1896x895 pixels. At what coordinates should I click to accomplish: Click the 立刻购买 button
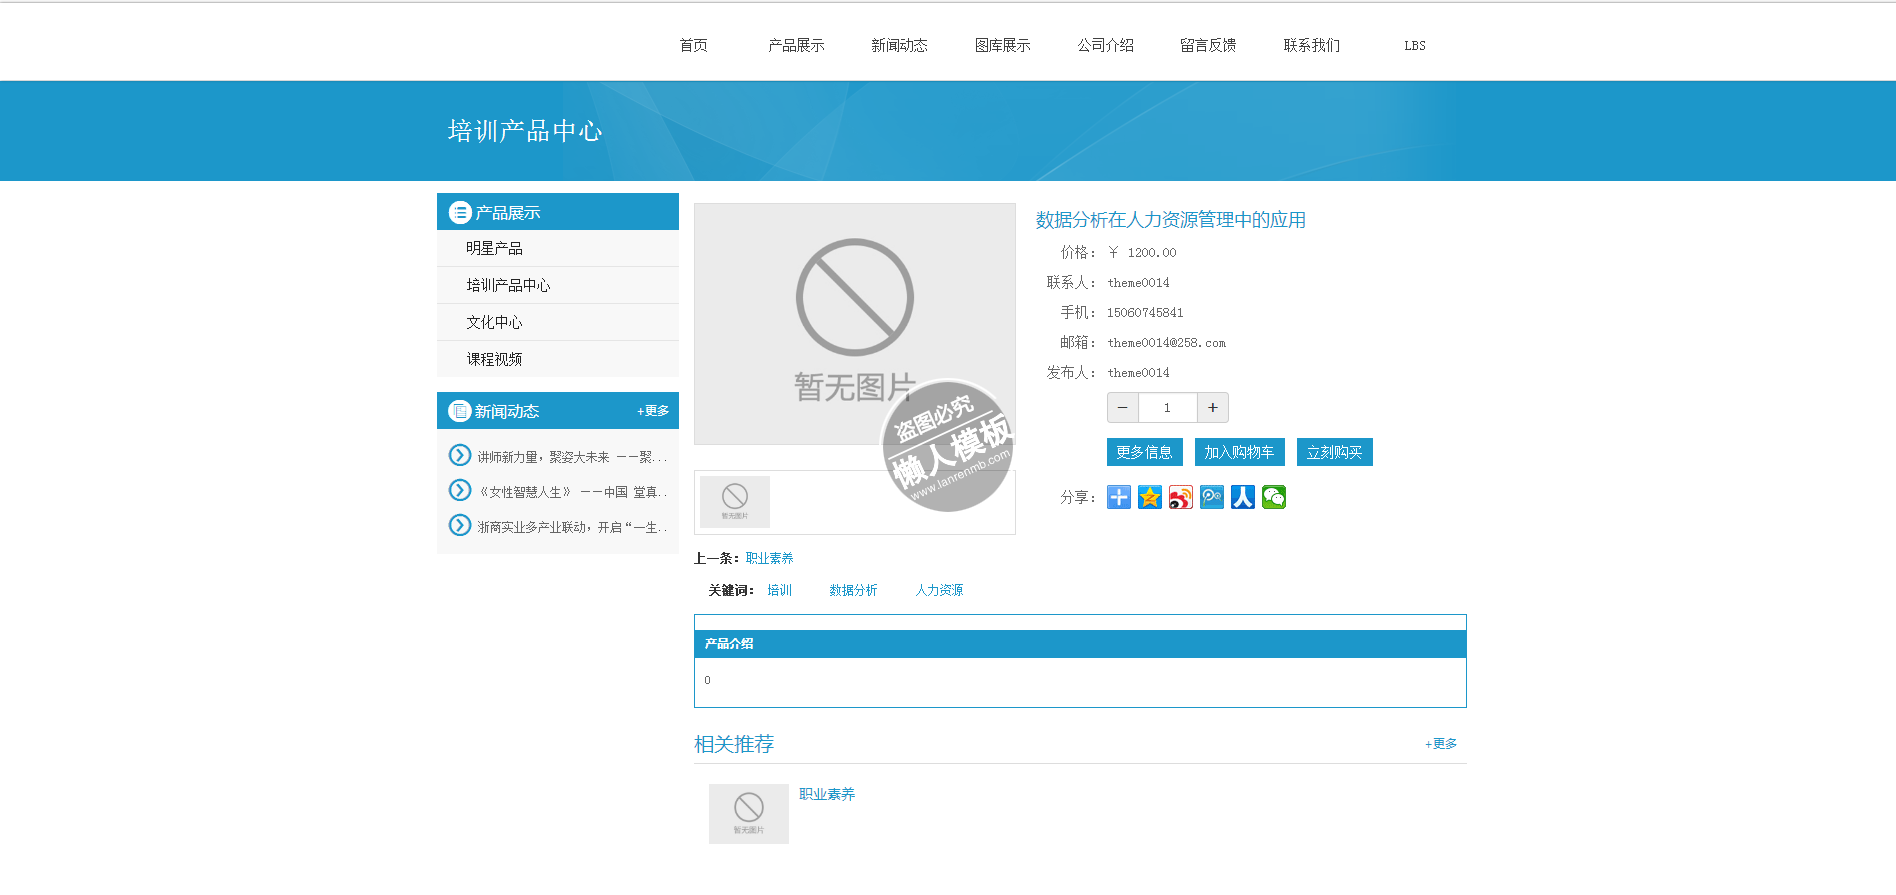pyautogui.click(x=1334, y=452)
